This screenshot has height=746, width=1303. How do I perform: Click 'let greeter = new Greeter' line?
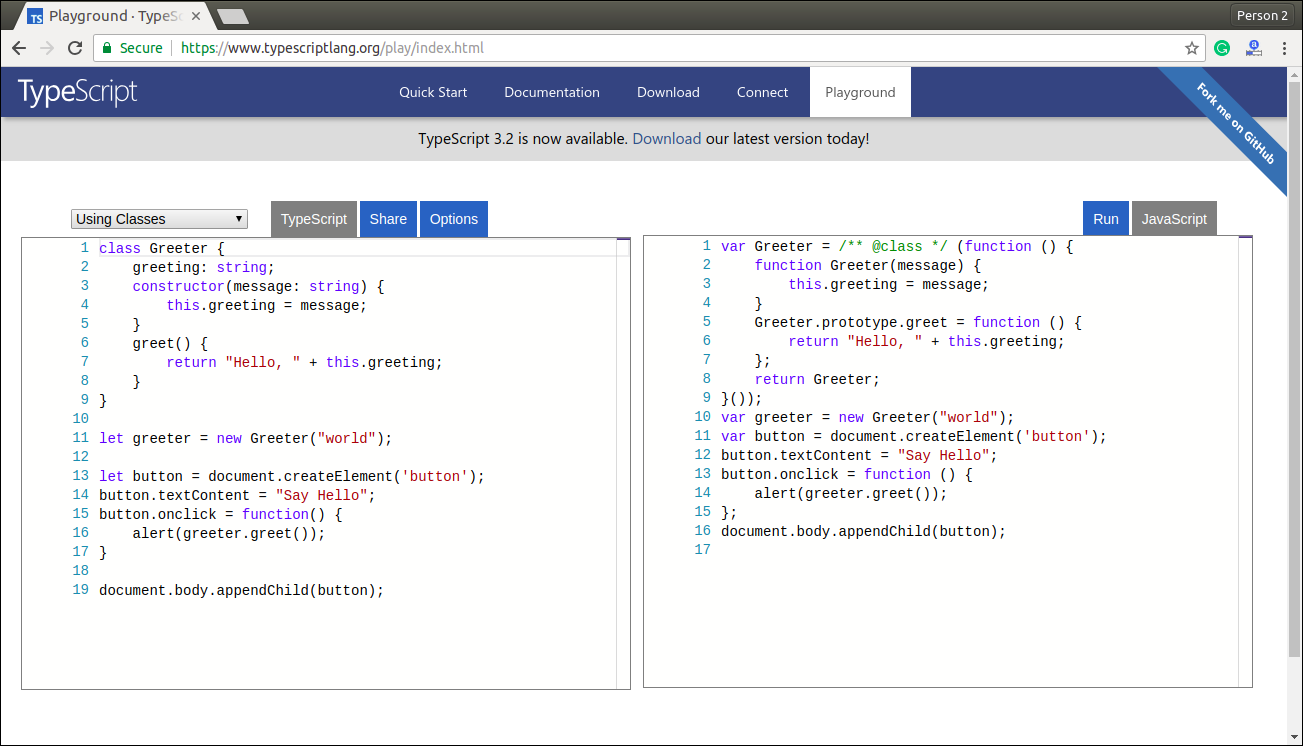click(x=246, y=438)
